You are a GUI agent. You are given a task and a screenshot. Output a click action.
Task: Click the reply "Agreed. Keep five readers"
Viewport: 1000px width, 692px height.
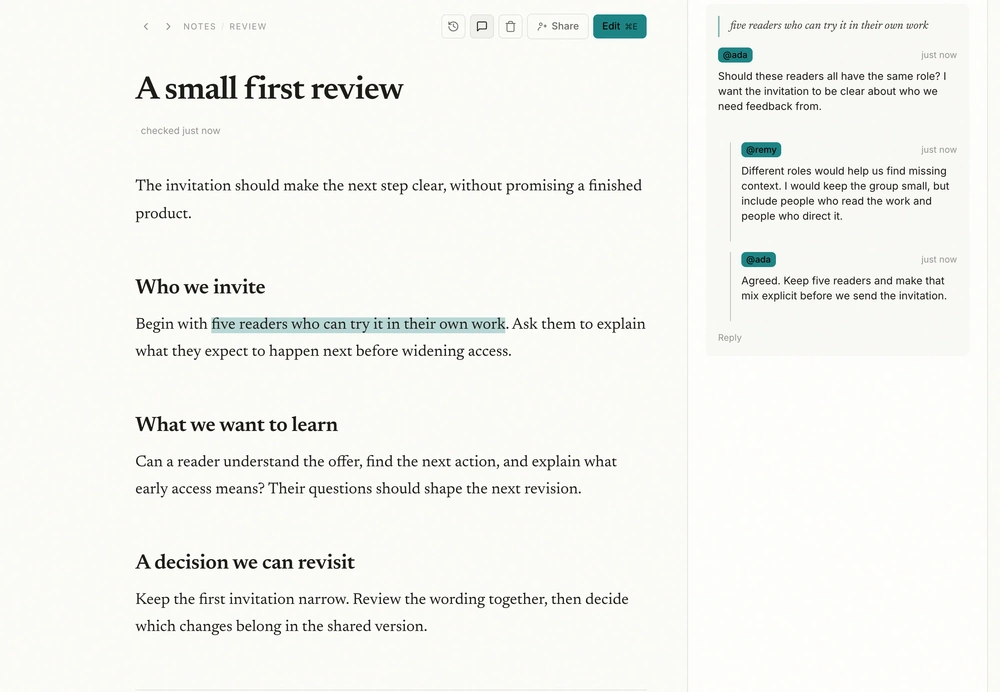[844, 288]
